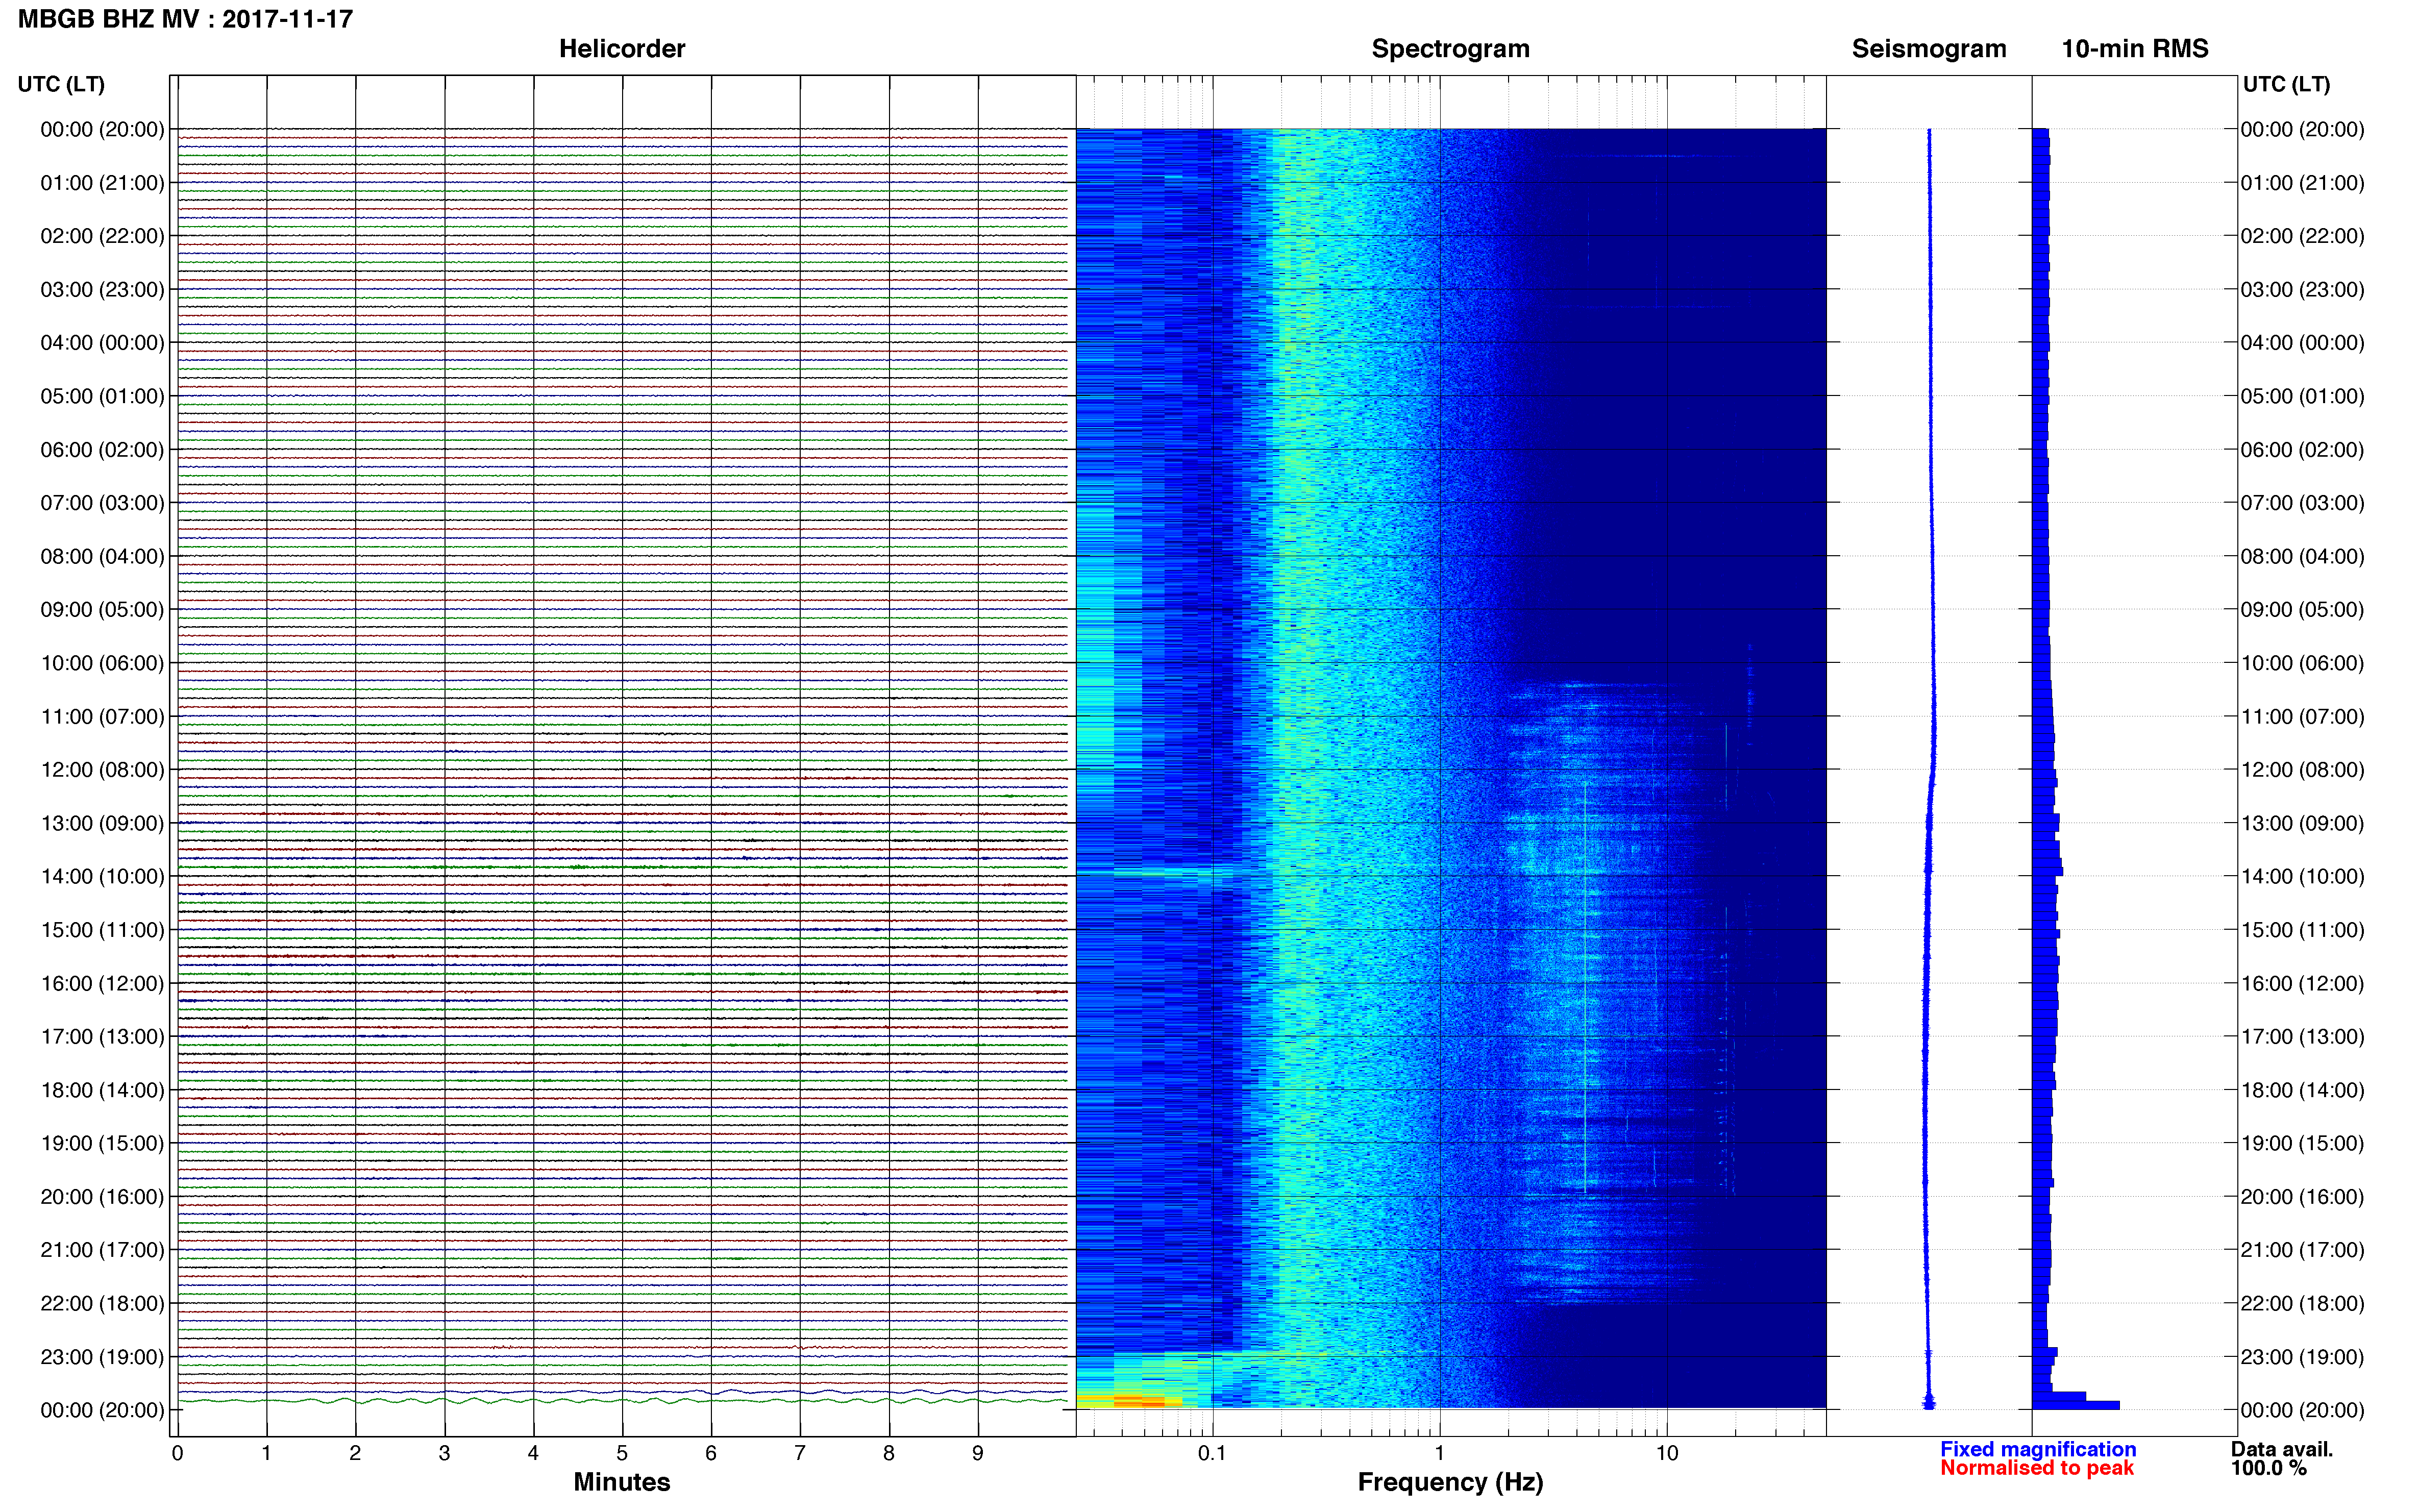The image size is (2419, 1512).
Task: Click the '2' tick on the Minutes axis
Action: [x=355, y=1453]
